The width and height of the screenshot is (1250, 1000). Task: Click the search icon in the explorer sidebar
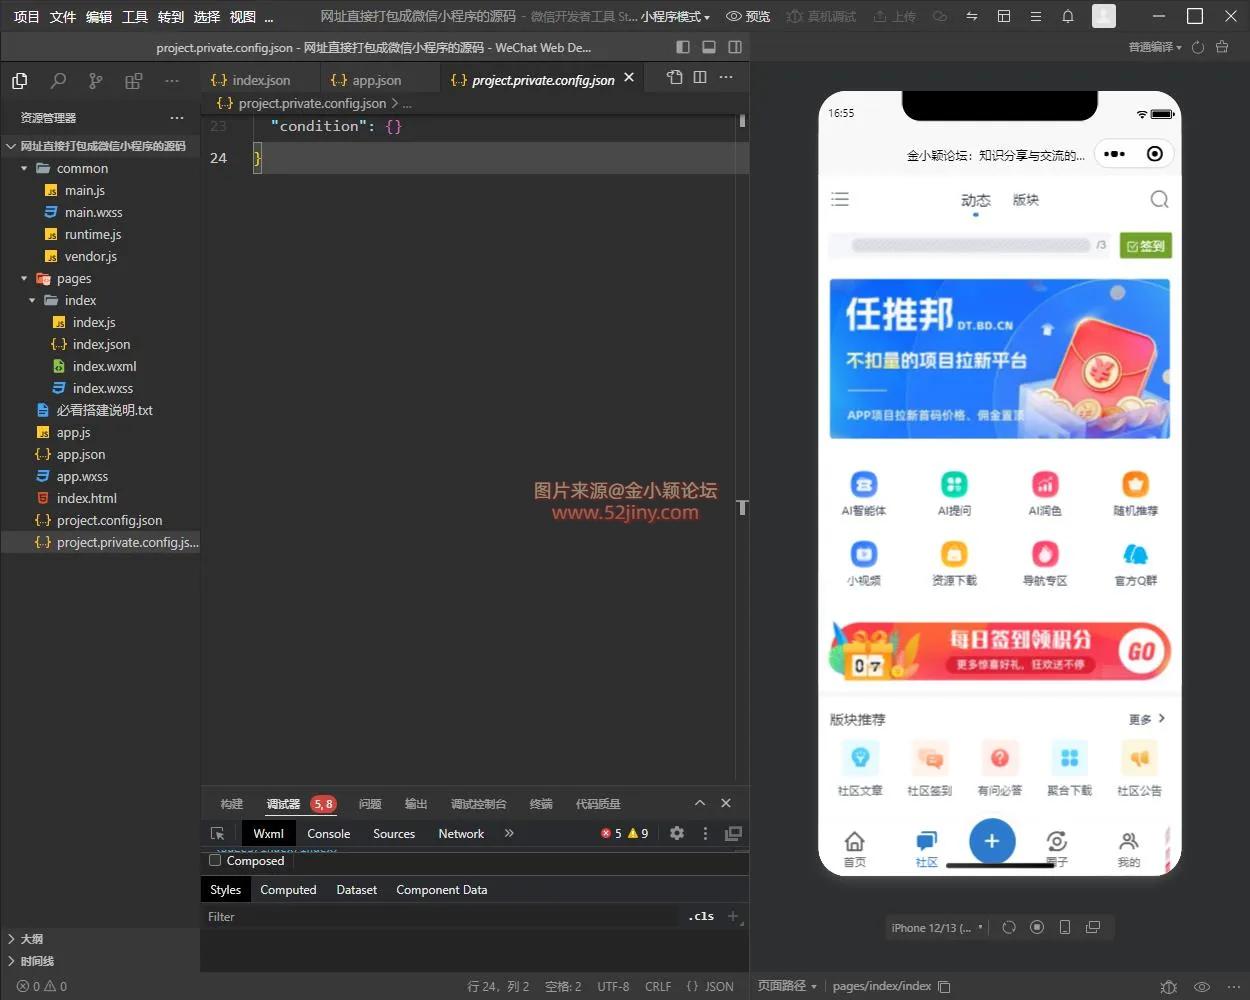(57, 80)
